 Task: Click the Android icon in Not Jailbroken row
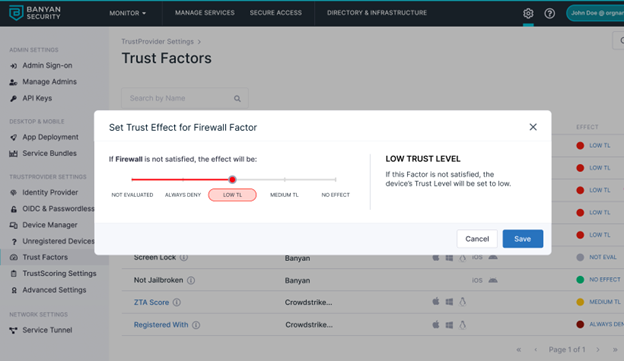[493, 280]
